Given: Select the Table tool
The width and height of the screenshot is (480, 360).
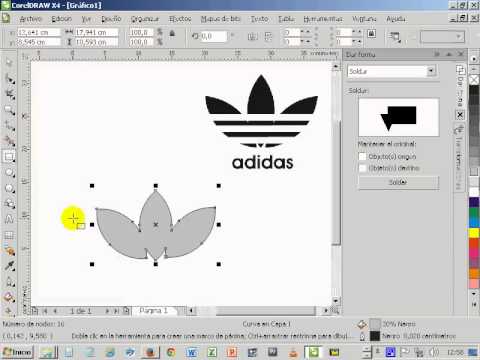Looking at the screenshot, I should pos(9,235).
